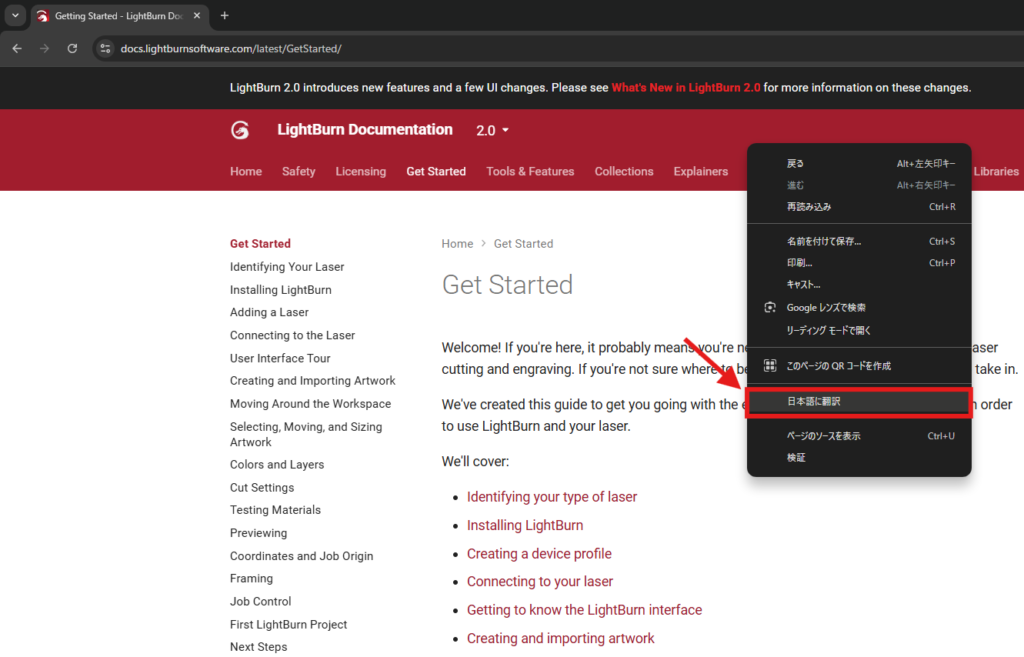
Task: Click 名前を付けて保存 in the context menu
Action: pyautogui.click(x=823, y=241)
